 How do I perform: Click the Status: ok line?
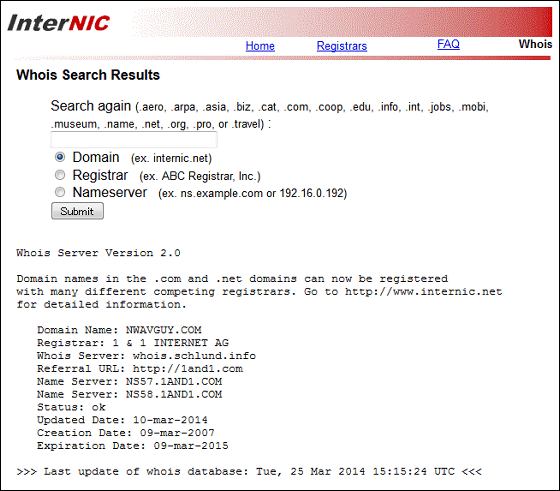(71, 407)
